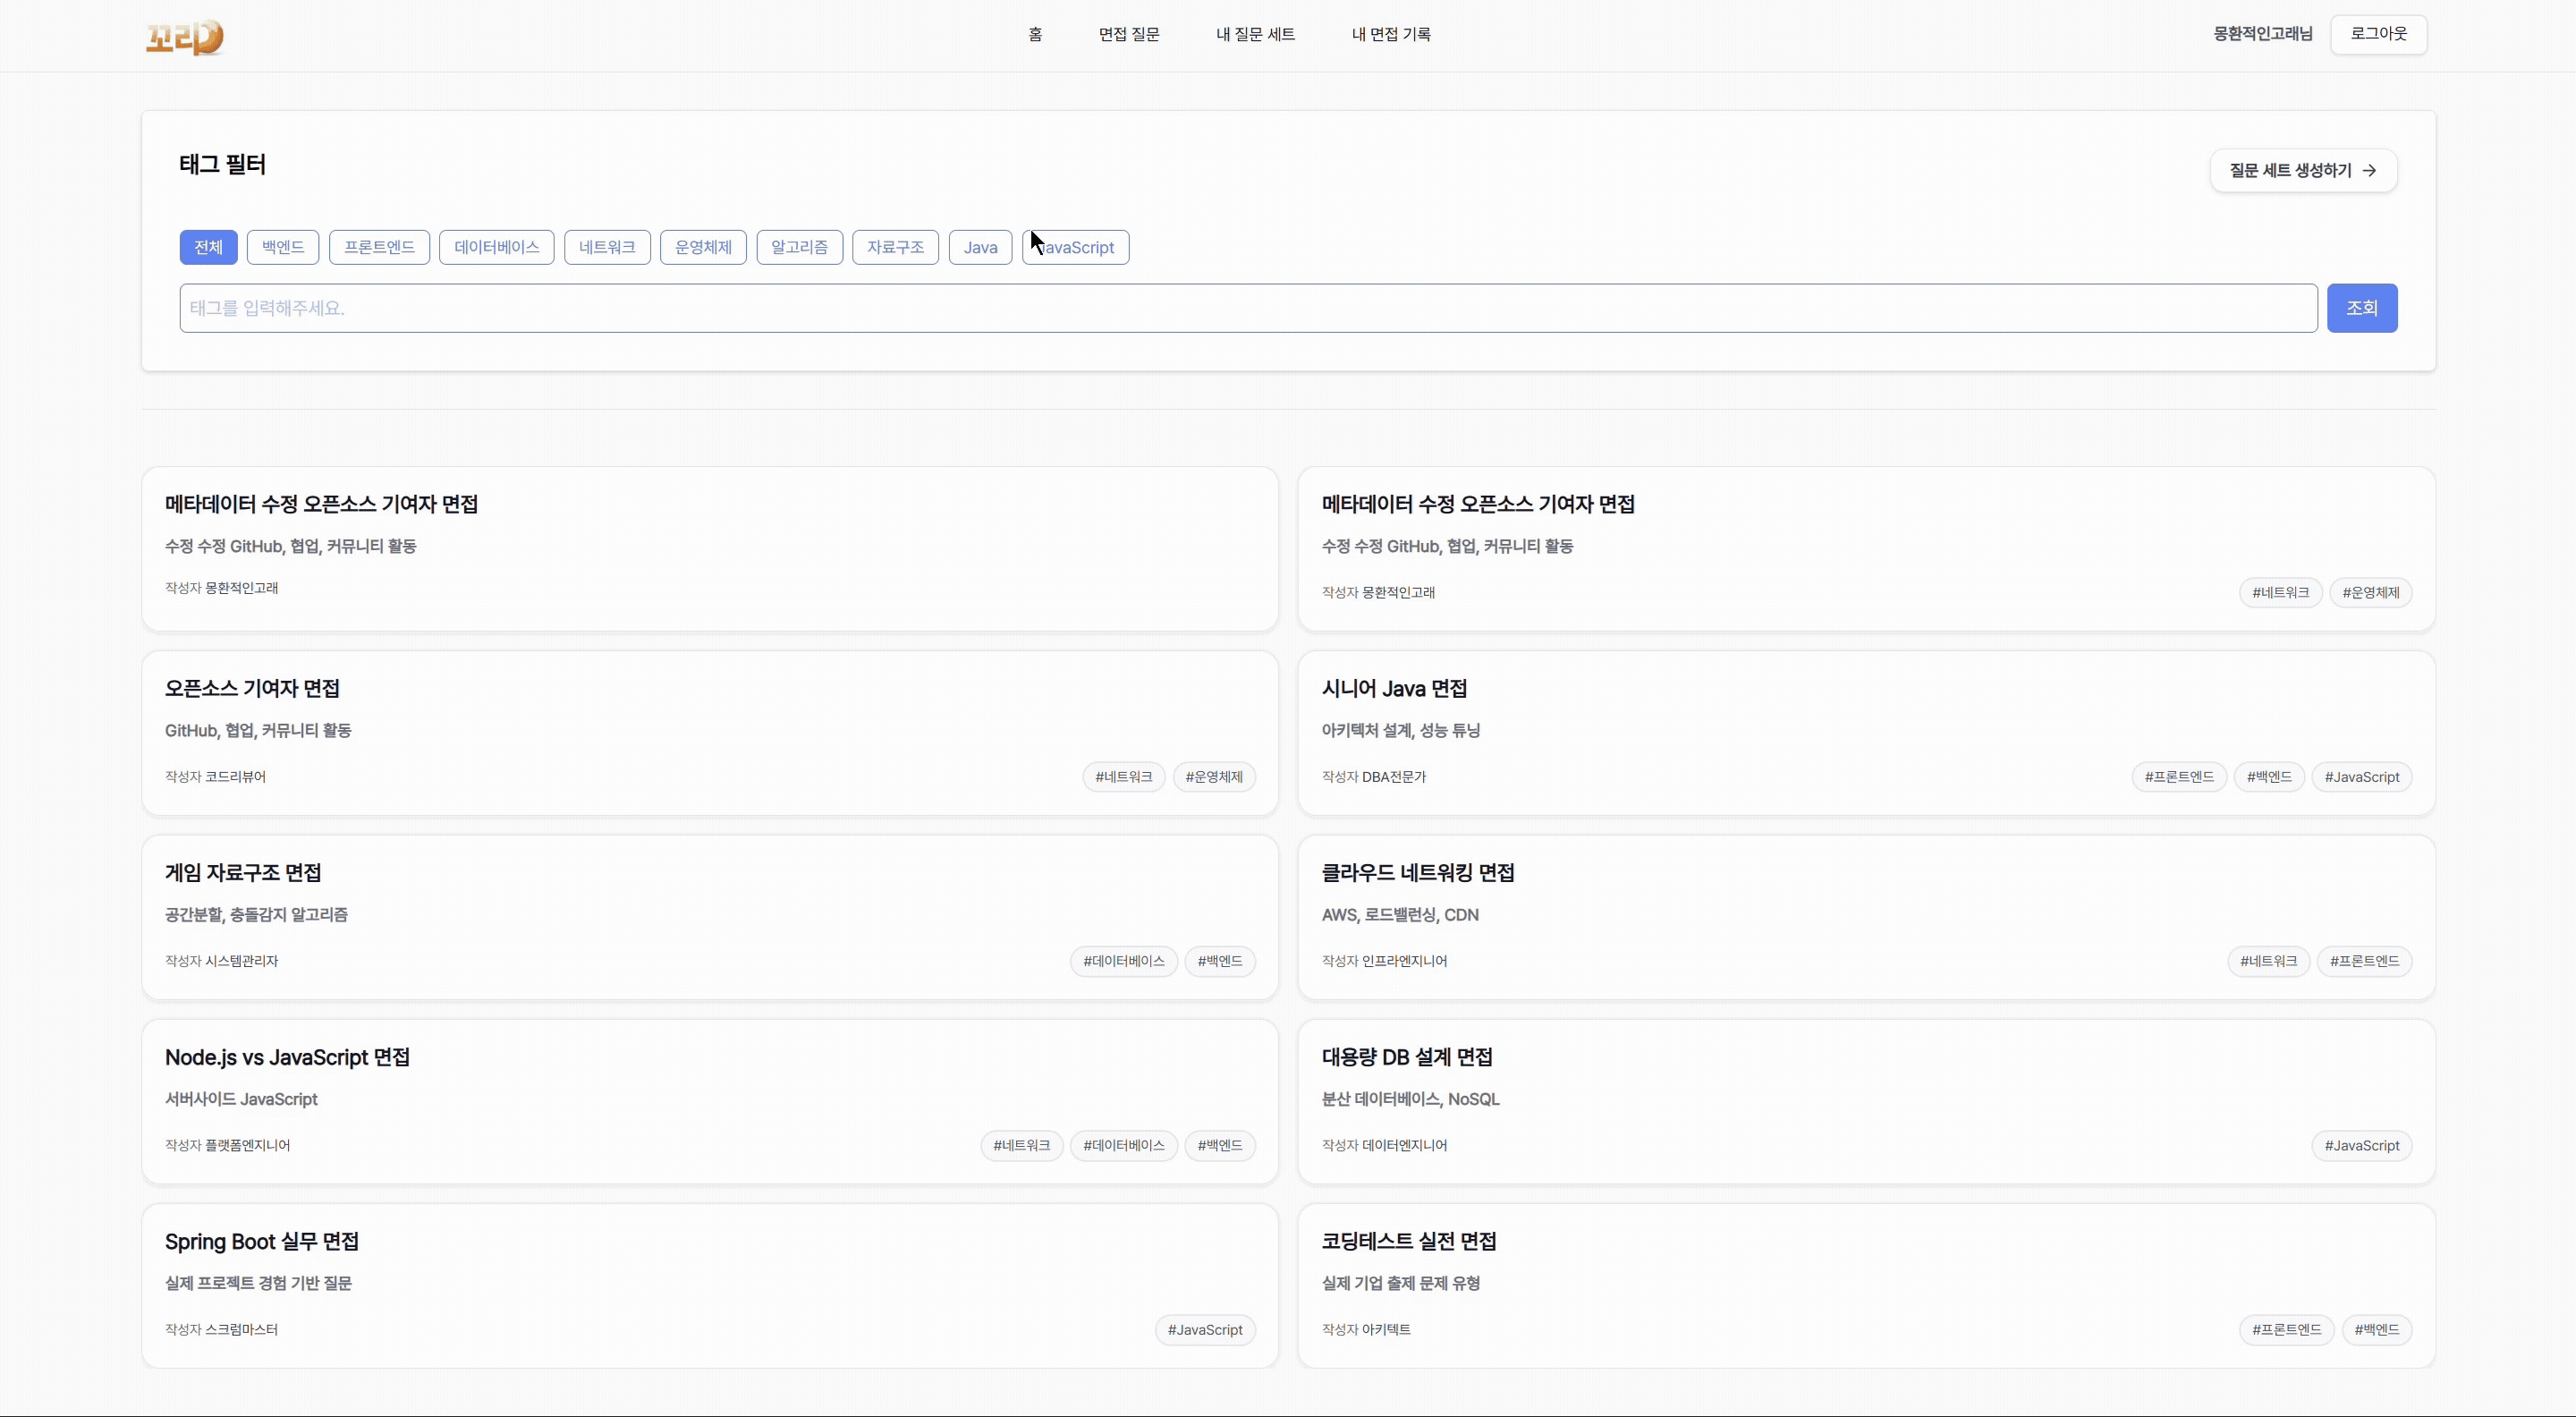Click the 꼬리D logo icon

click(x=185, y=37)
